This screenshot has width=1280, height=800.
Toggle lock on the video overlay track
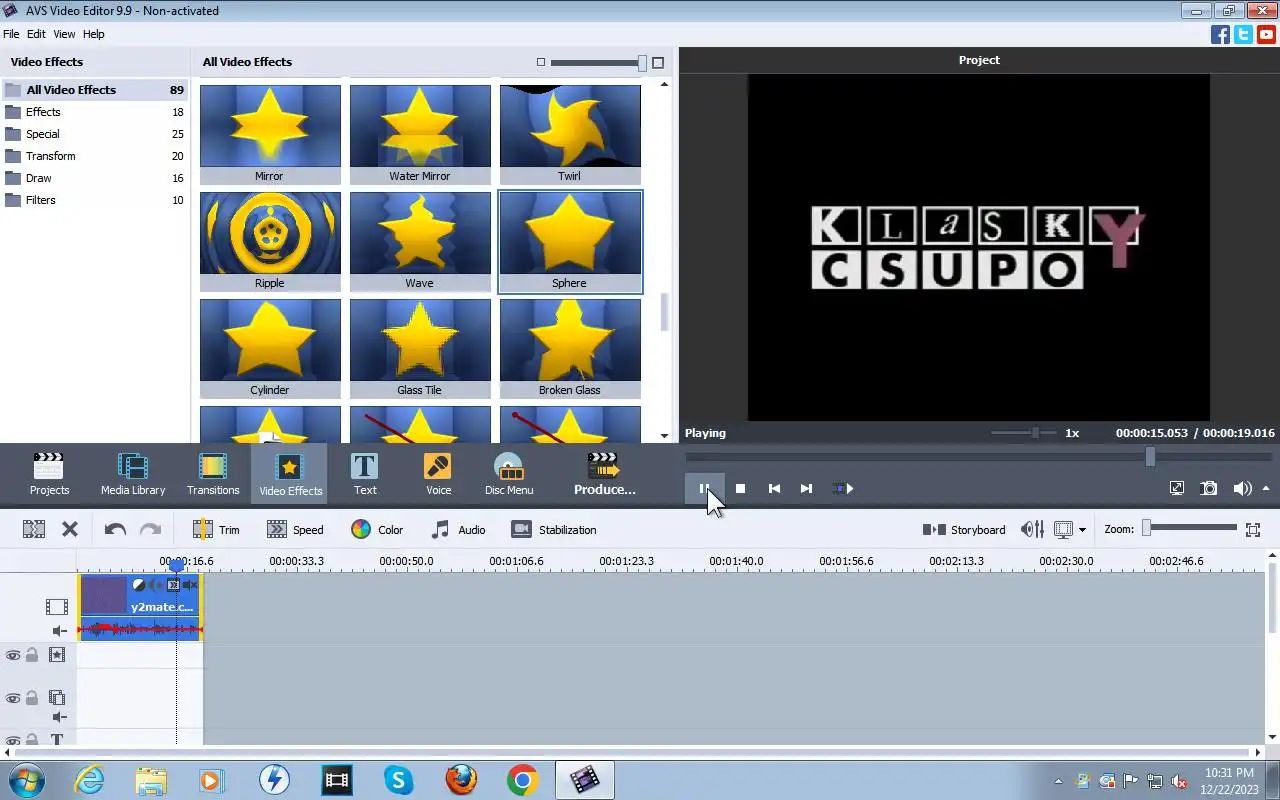click(32, 698)
